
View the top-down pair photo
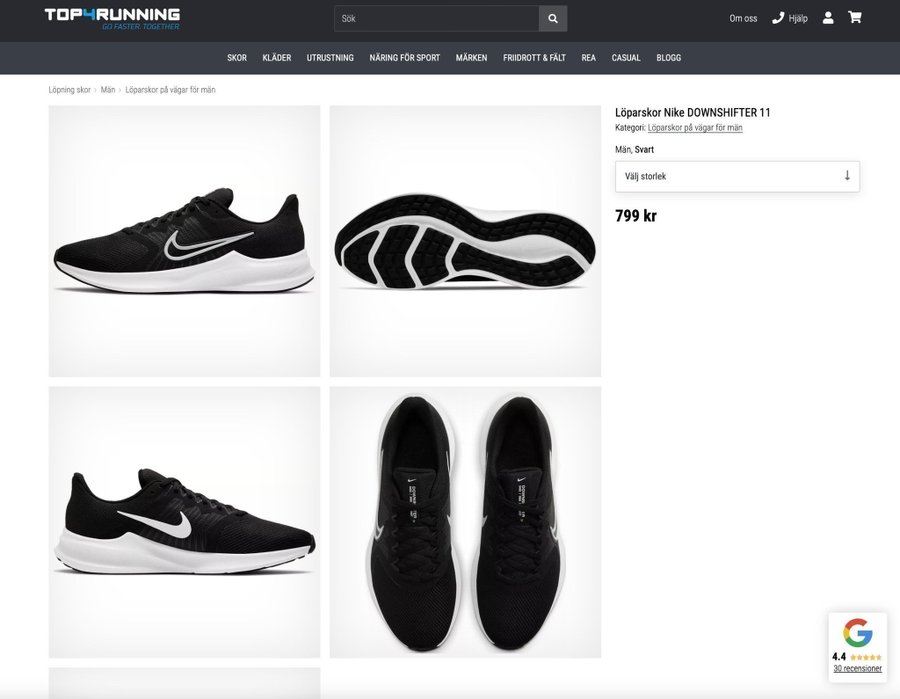(465, 522)
